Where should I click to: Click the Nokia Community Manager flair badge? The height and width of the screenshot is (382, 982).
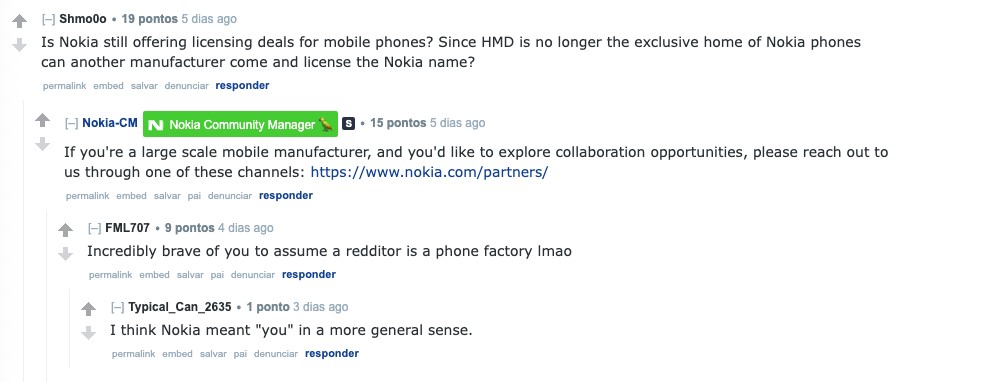[240, 124]
